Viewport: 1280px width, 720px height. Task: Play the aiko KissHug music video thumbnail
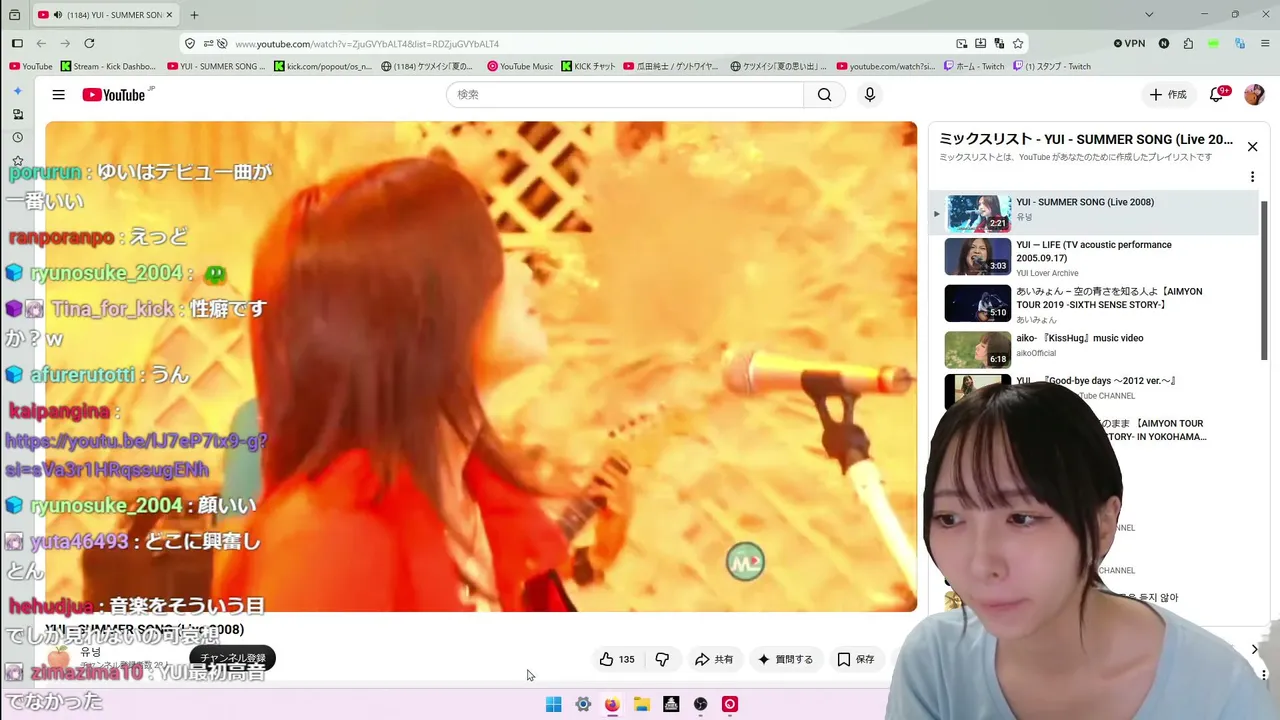pos(978,349)
